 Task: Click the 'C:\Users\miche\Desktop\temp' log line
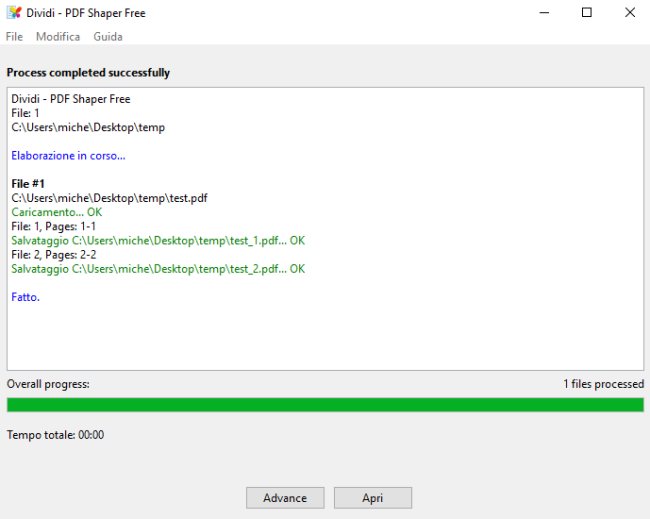88,127
